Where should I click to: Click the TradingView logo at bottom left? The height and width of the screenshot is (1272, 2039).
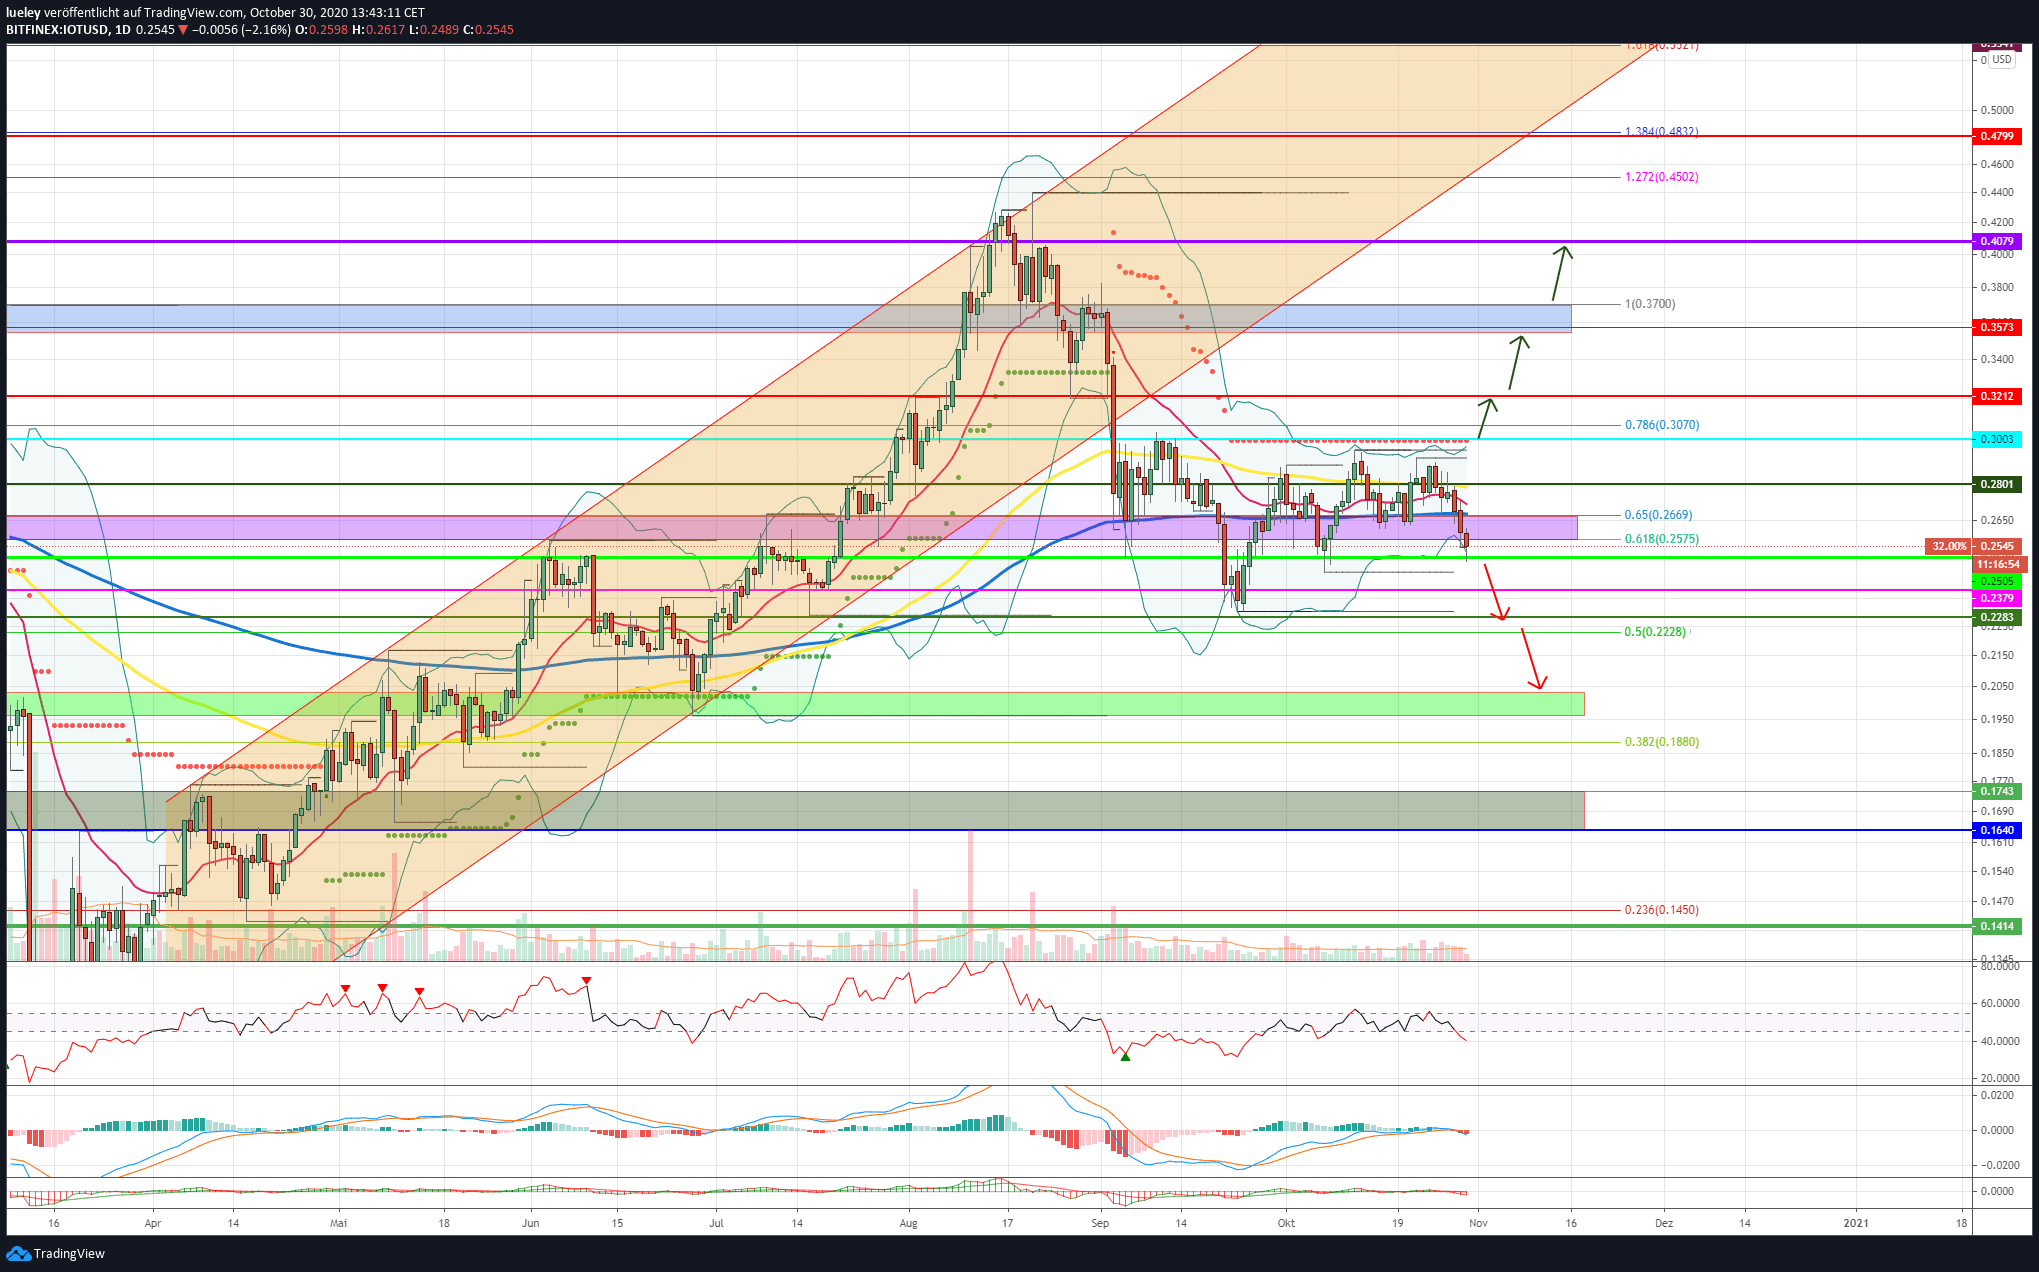coord(56,1253)
